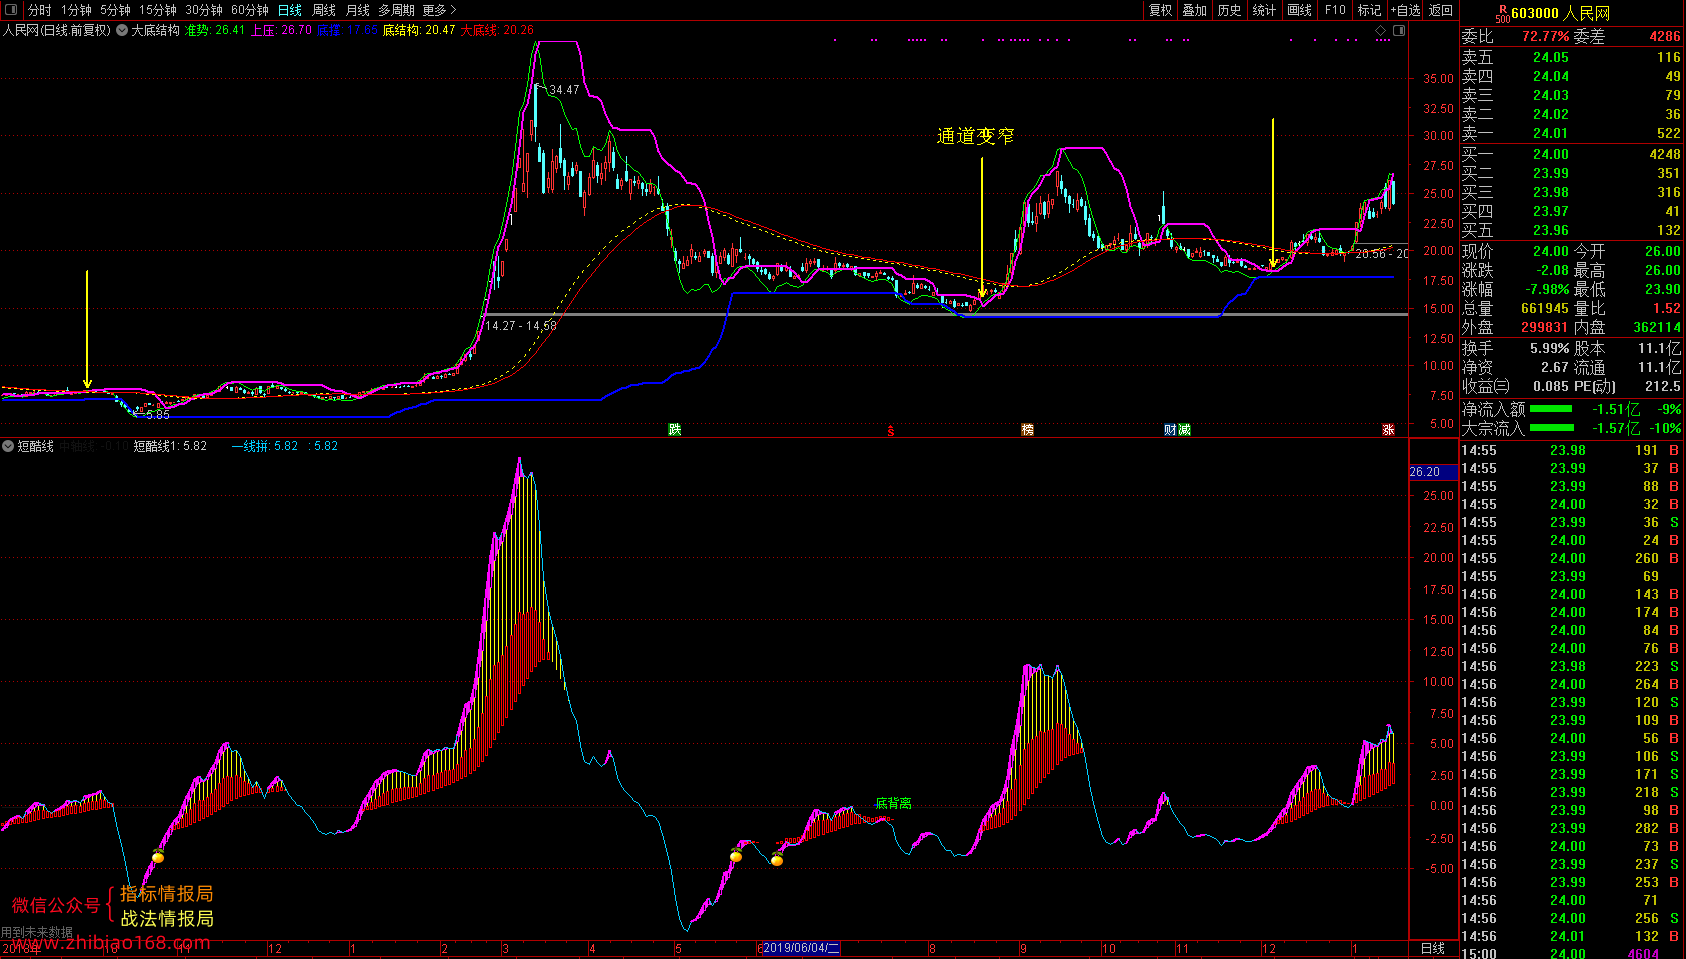Click 现价 value 24.00

click(x=1551, y=252)
